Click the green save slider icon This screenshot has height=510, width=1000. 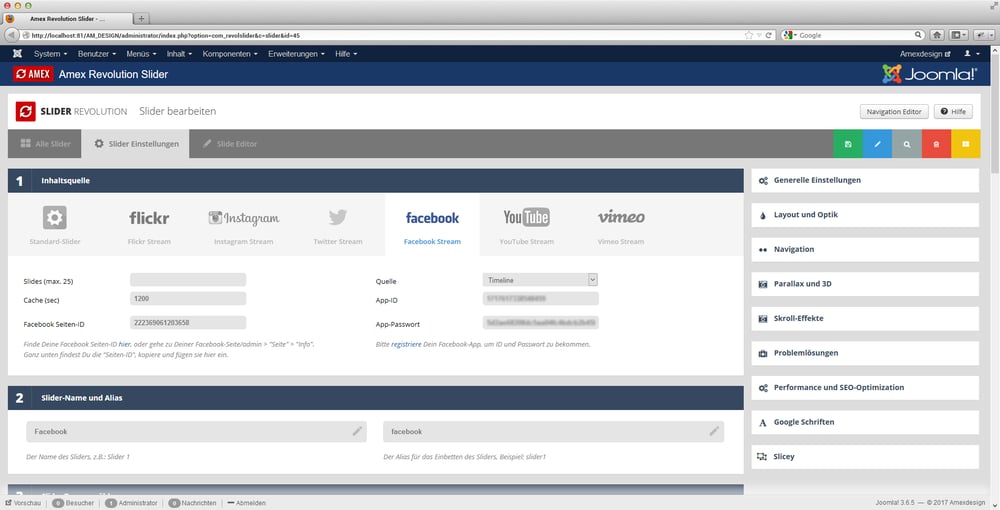pyautogui.click(x=848, y=144)
